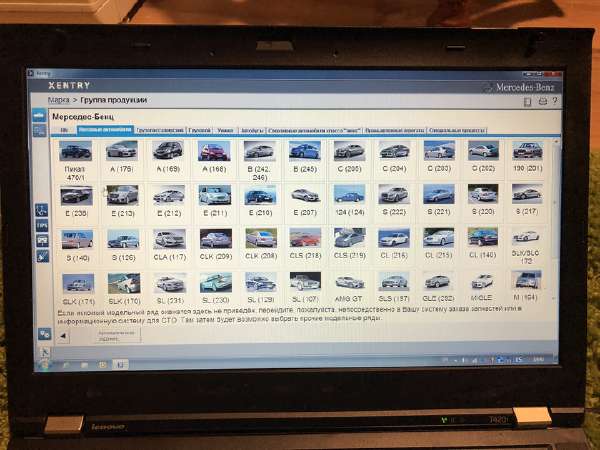Image resolution: width=600 pixels, height=450 pixels.
Task: Pick the S (222) model
Action: tap(394, 200)
